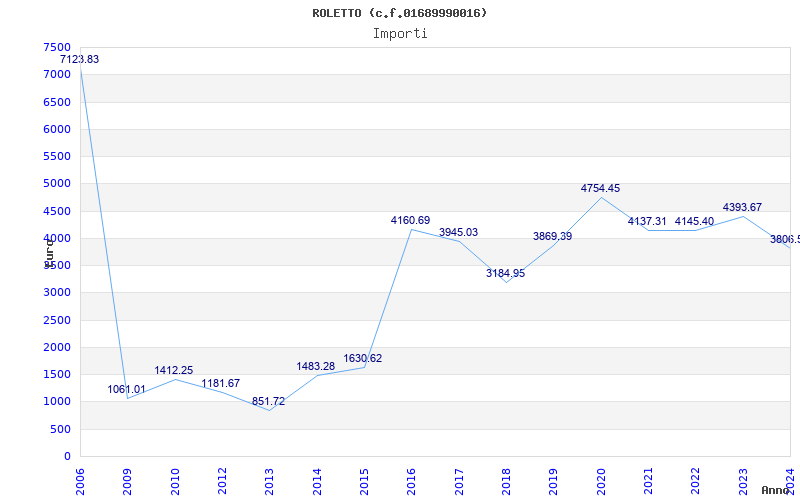Viewport: 800px width, 500px height.
Task: Click the 2013 x-axis year label
Action: pos(269,481)
